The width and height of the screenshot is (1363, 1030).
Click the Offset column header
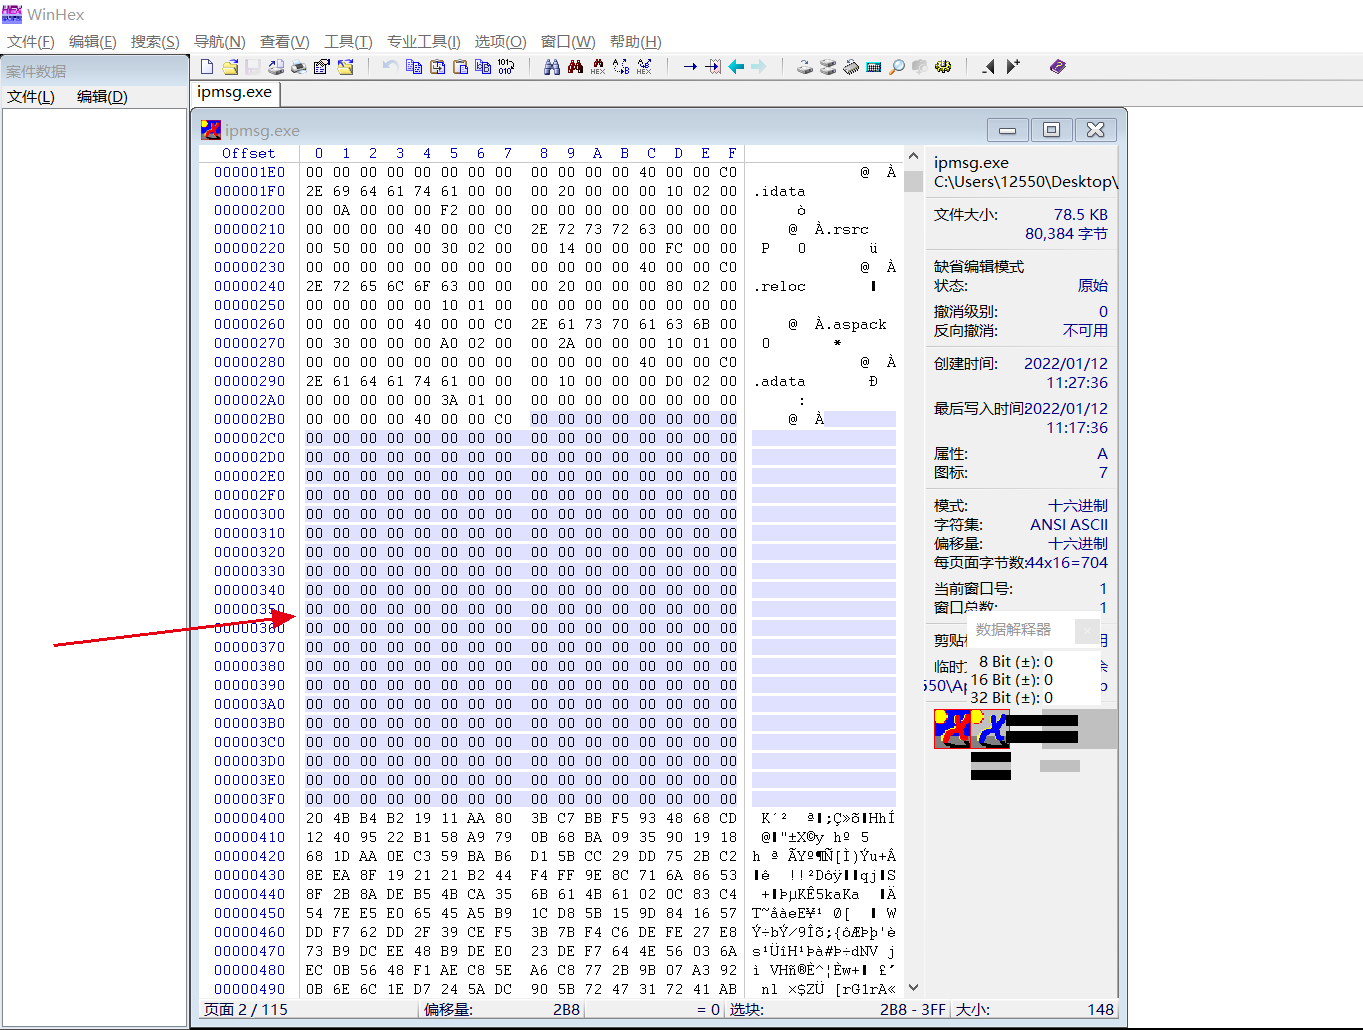(x=249, y=153)
